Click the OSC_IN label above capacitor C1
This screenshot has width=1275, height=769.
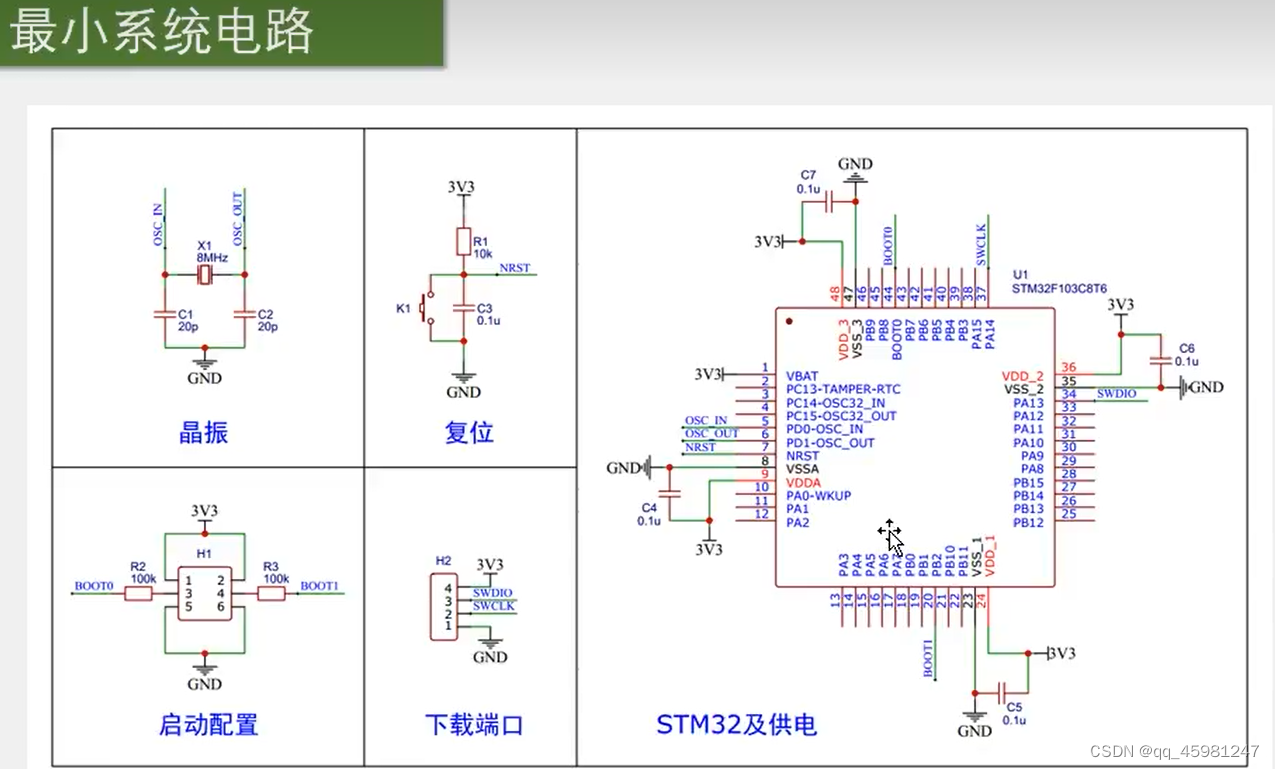pos(157,224)
